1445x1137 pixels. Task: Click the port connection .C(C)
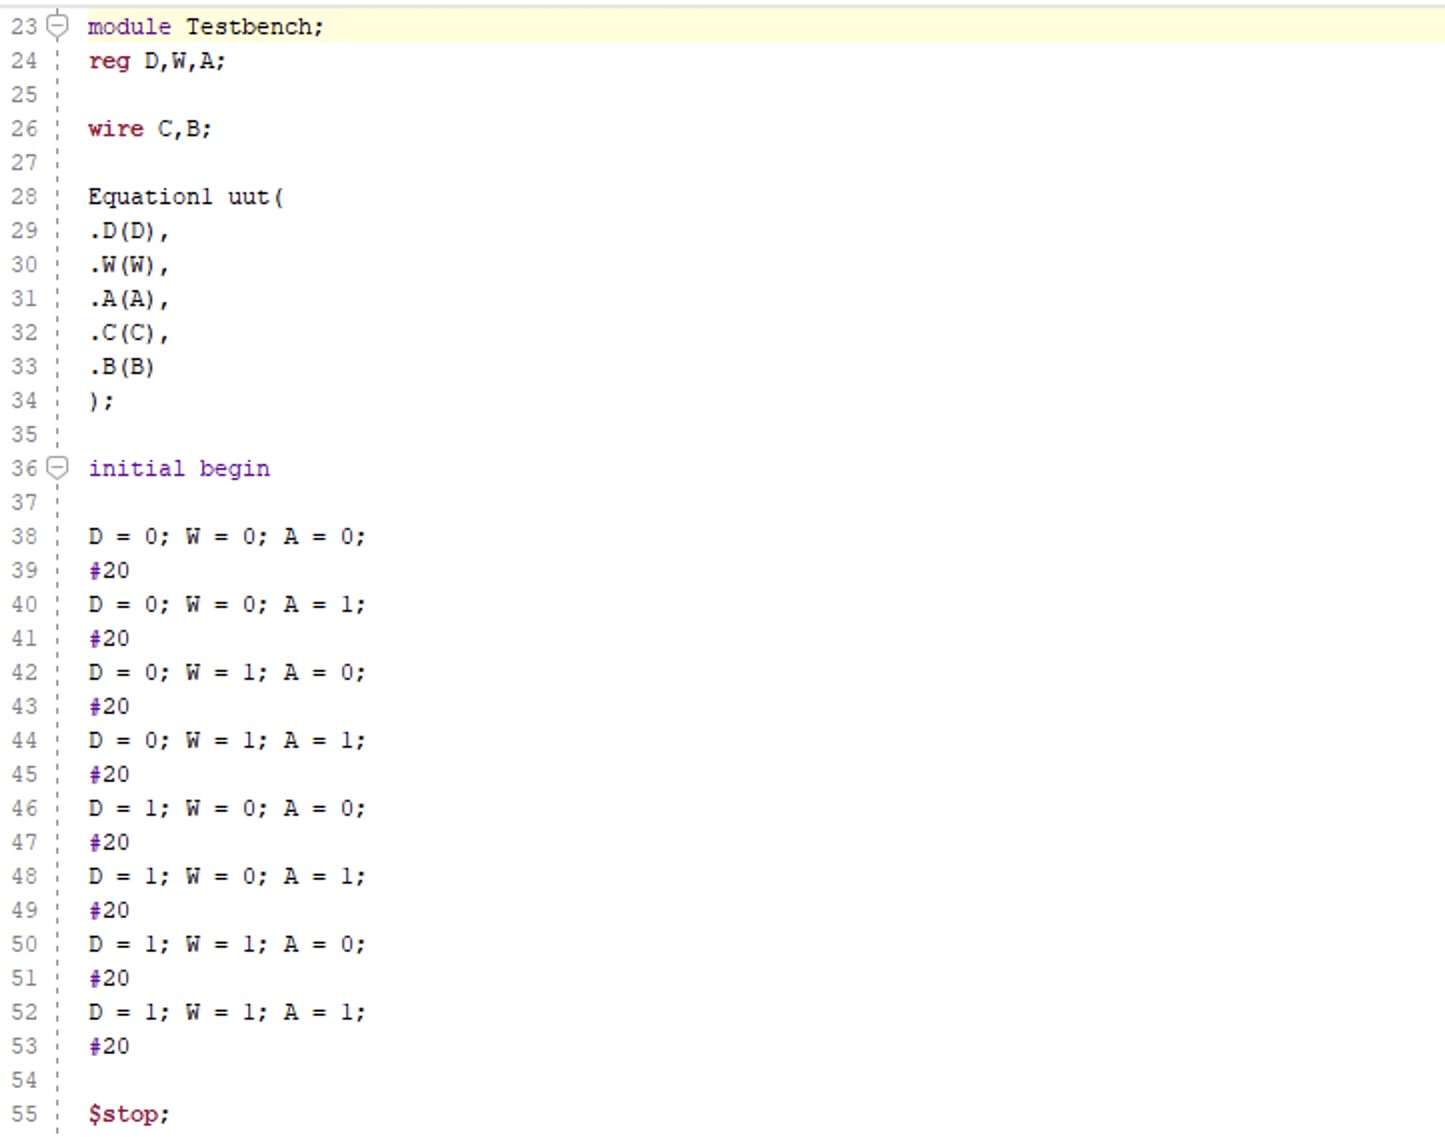click(x=126, y=332)
